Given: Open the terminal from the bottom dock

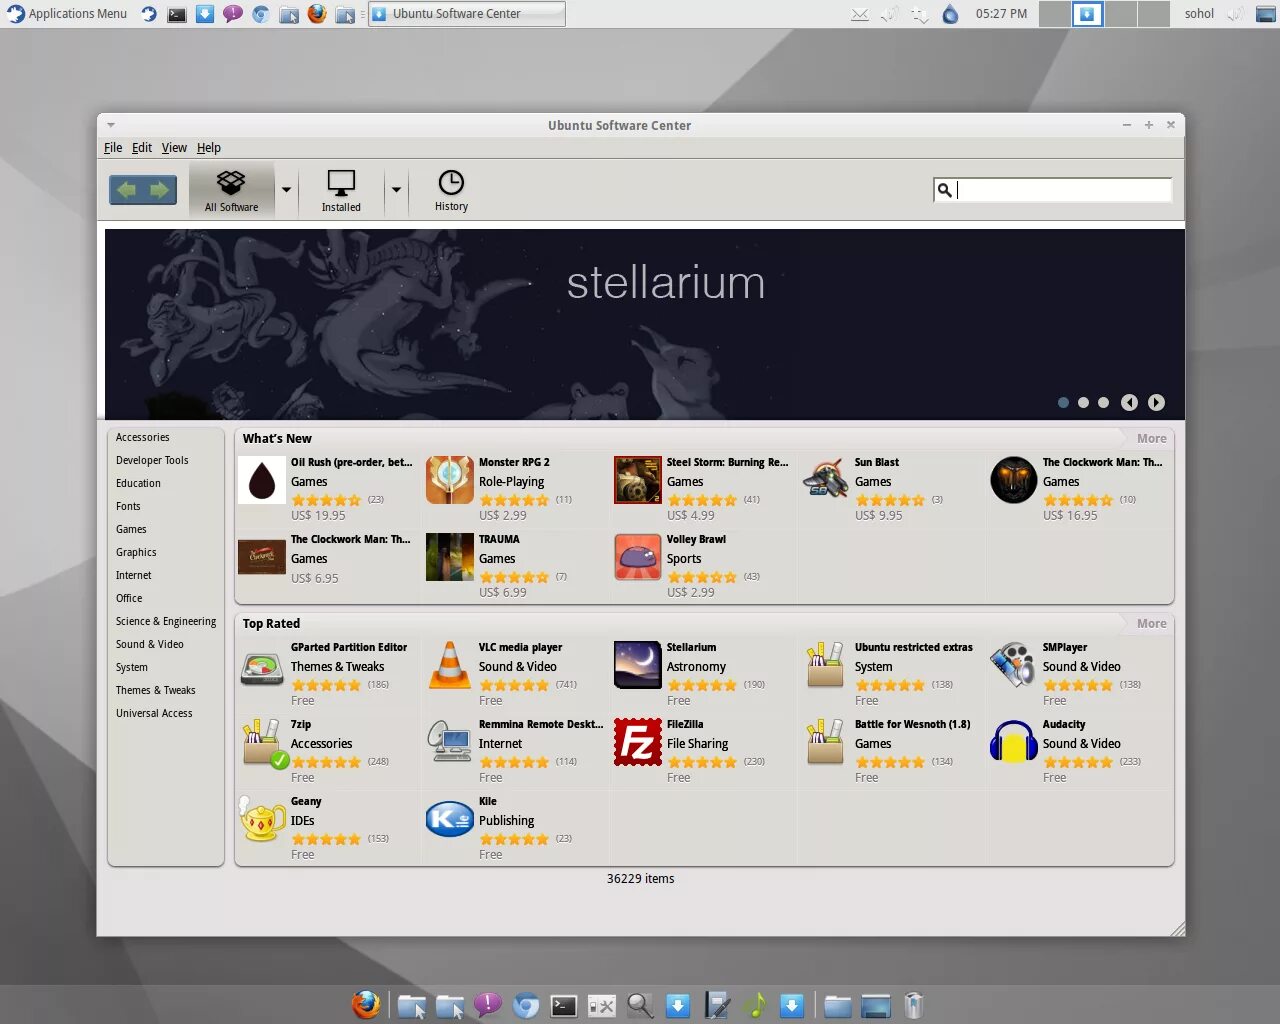Looking at the screenshot, I should pyautogui.click(x=564, y=1006).
